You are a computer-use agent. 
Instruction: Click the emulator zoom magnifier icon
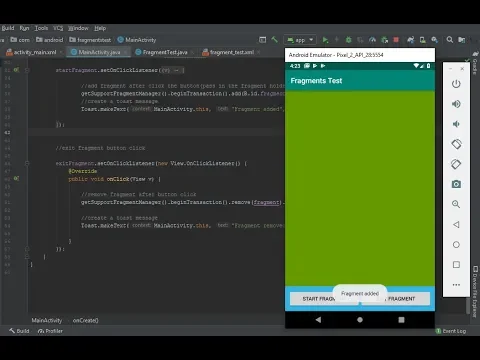pos(456,204)
